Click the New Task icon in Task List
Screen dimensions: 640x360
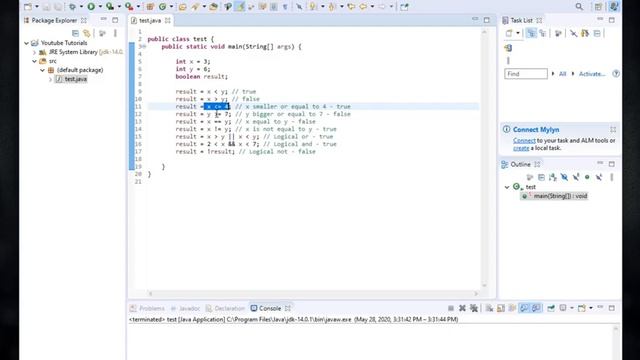pyautogui.click(x=509, y=33)
